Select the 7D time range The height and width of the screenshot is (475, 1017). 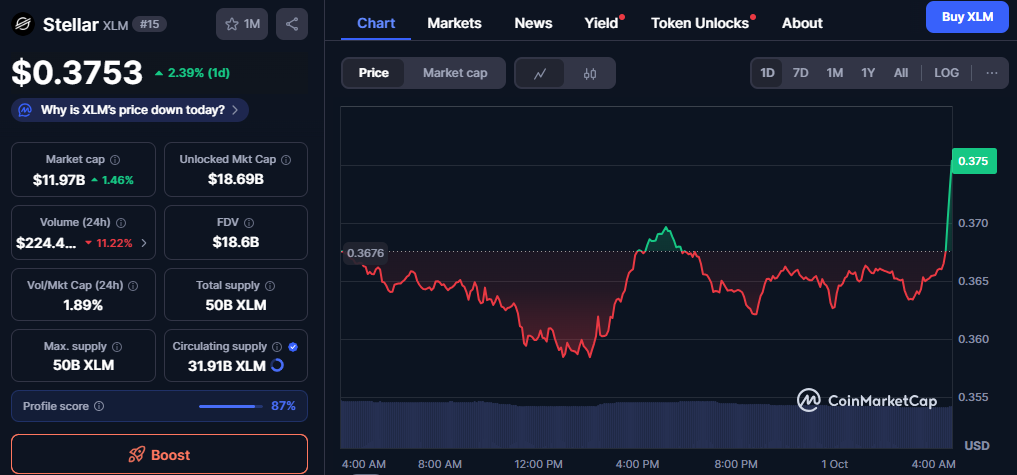coord(800,73)
